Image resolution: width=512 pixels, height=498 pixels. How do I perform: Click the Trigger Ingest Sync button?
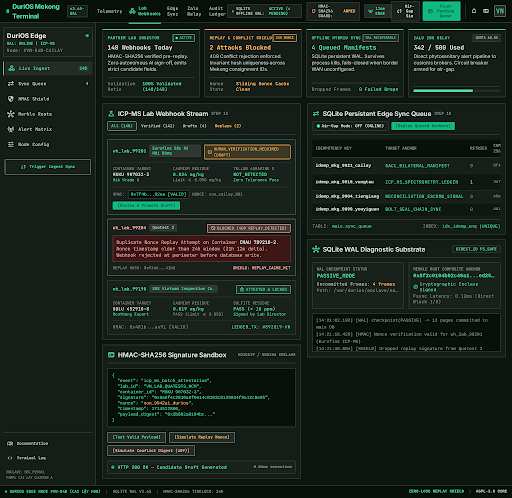point(47,167)
